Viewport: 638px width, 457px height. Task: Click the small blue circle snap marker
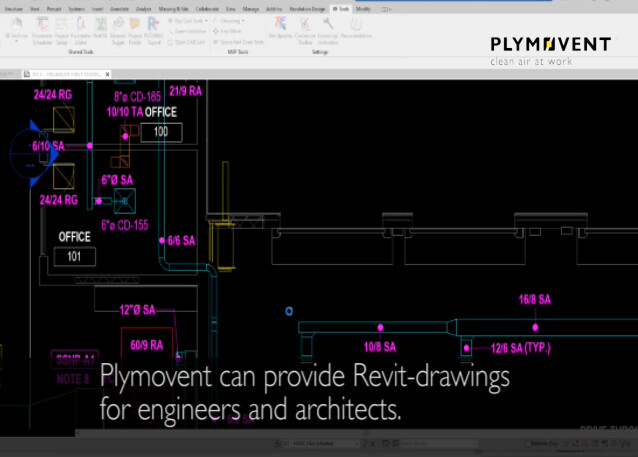[289, 311]
